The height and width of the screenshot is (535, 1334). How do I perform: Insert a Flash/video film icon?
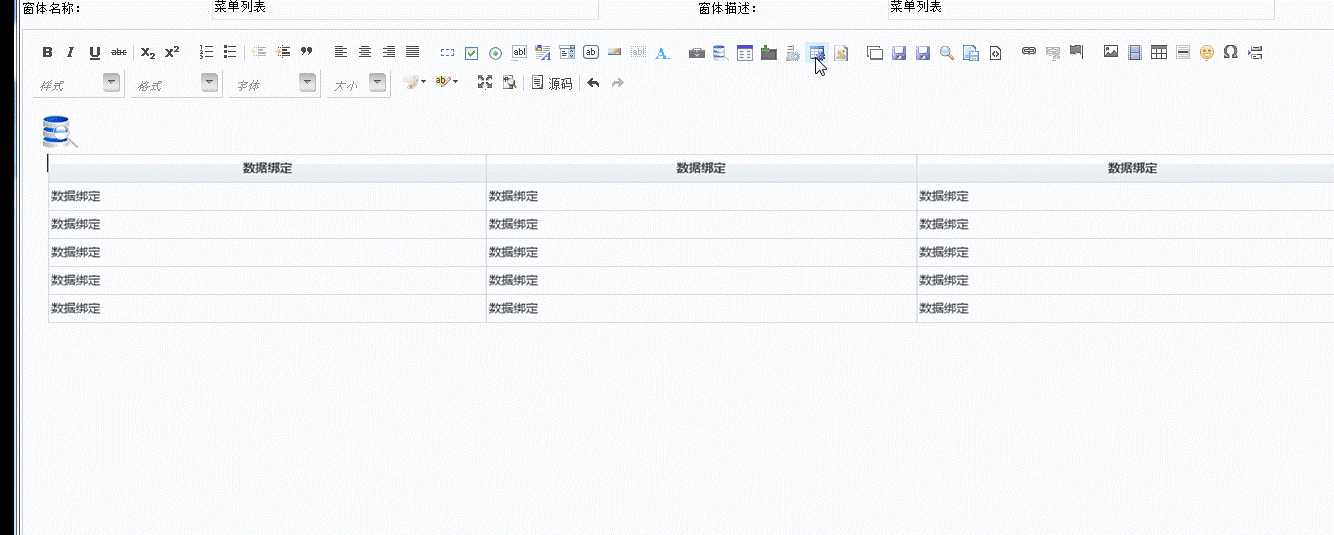[x=1135, y=52]
